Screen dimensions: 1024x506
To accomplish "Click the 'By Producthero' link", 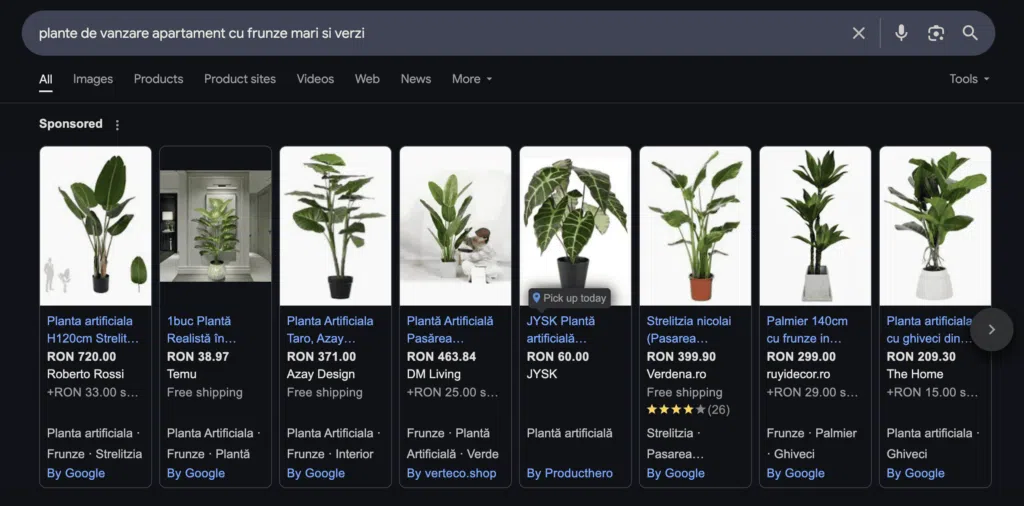I will click(569, 473).
